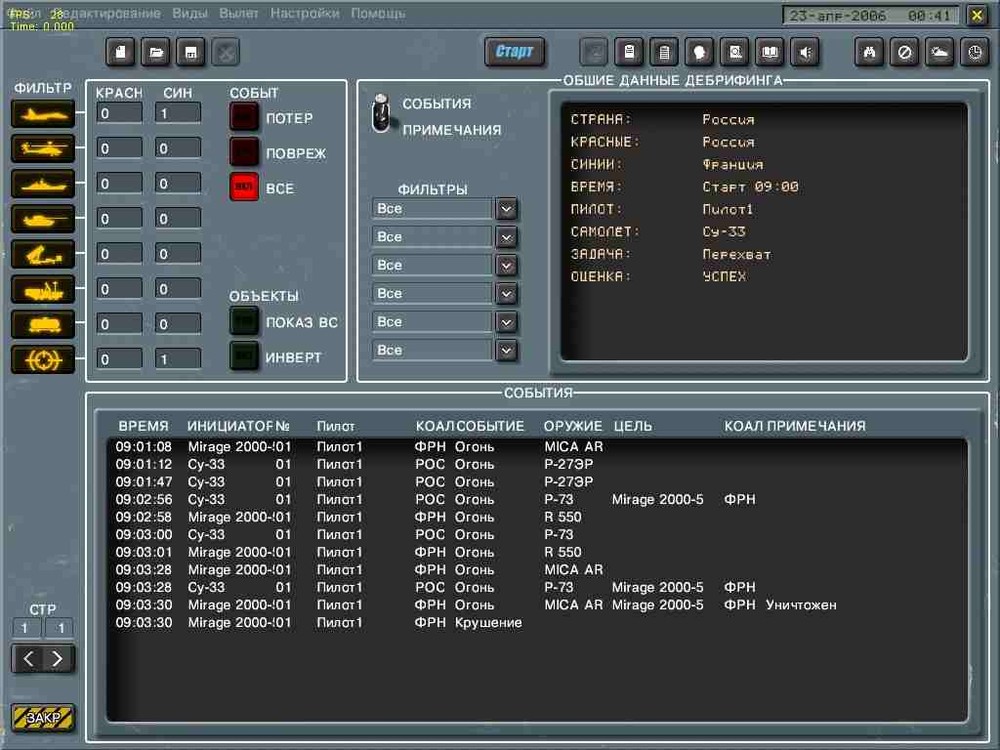The image size is (1000, 750).
Task: Expand the first Все filter dropdown
Action: tap(507, 209)
